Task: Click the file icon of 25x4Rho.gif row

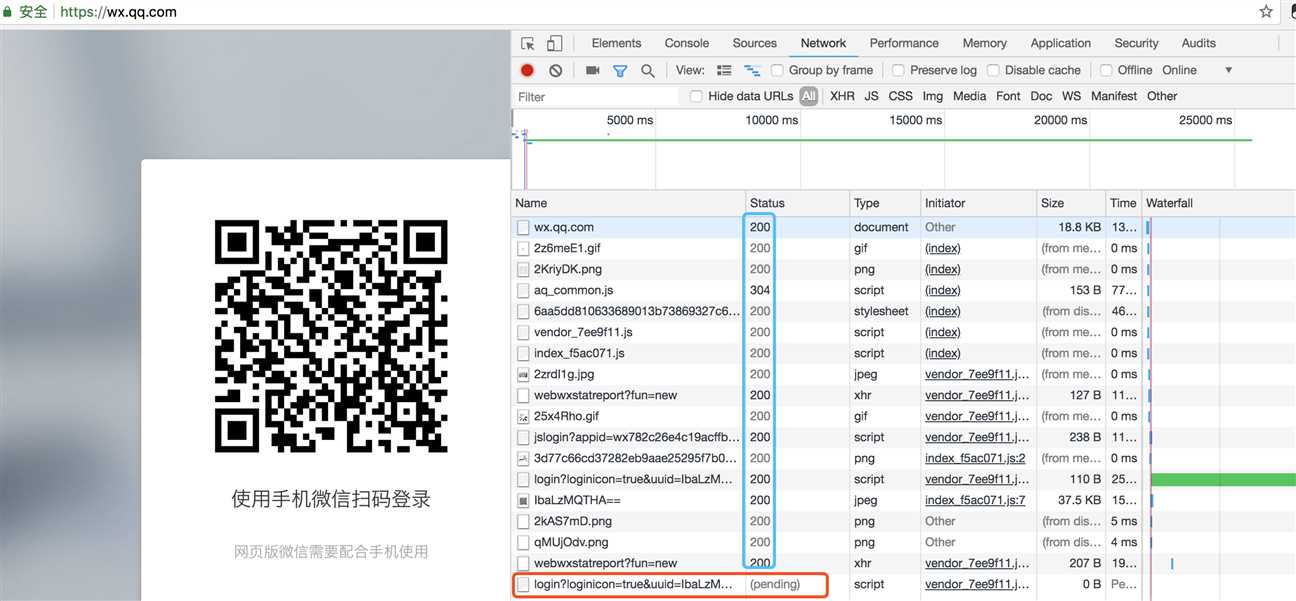Action: 522,416
